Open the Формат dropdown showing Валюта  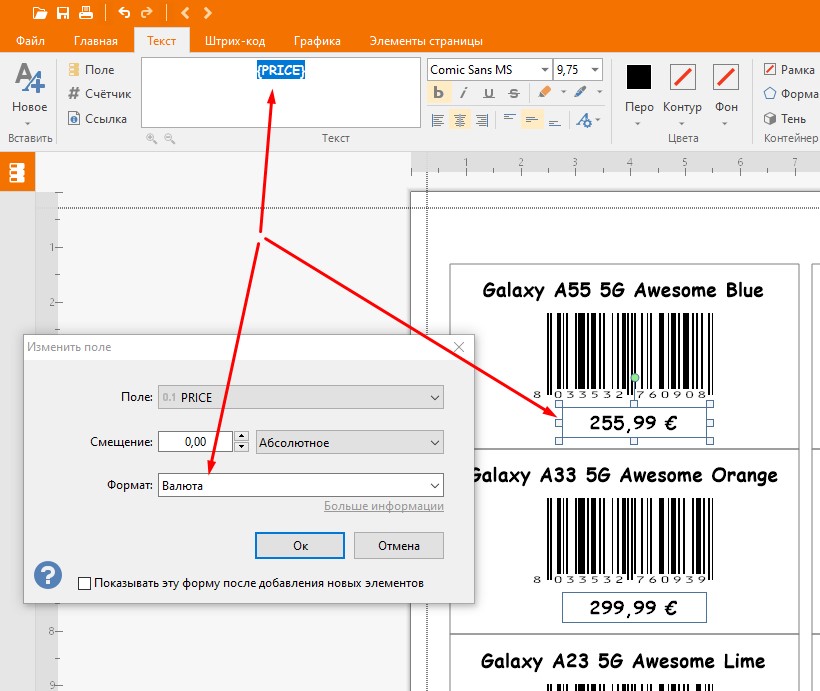(301, 485)
